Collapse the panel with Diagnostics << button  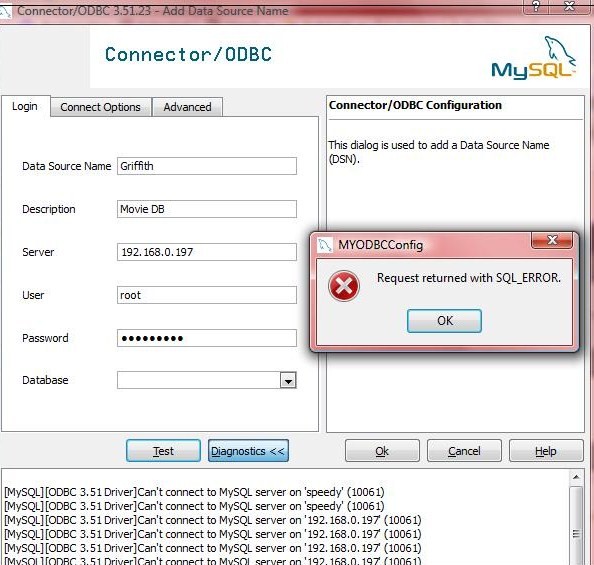click(248, 451)
